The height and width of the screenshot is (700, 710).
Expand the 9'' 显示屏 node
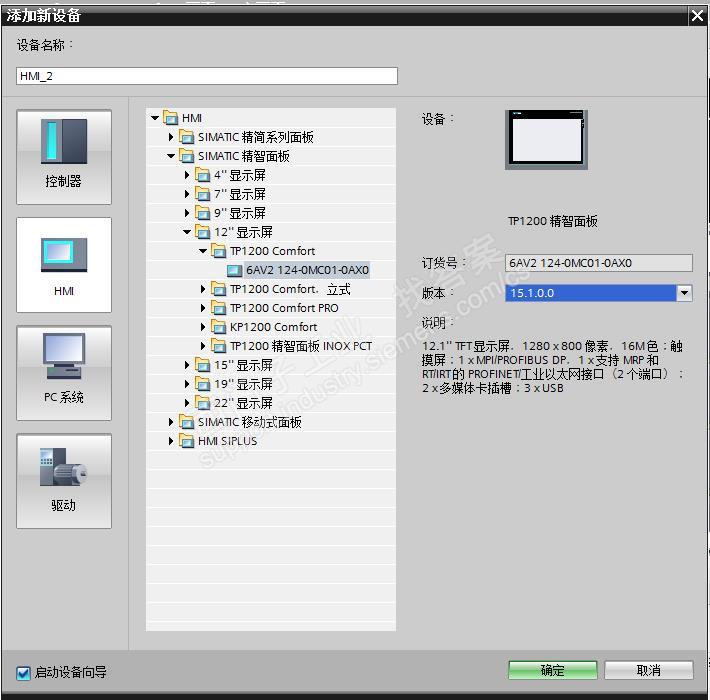pos(187,213)
